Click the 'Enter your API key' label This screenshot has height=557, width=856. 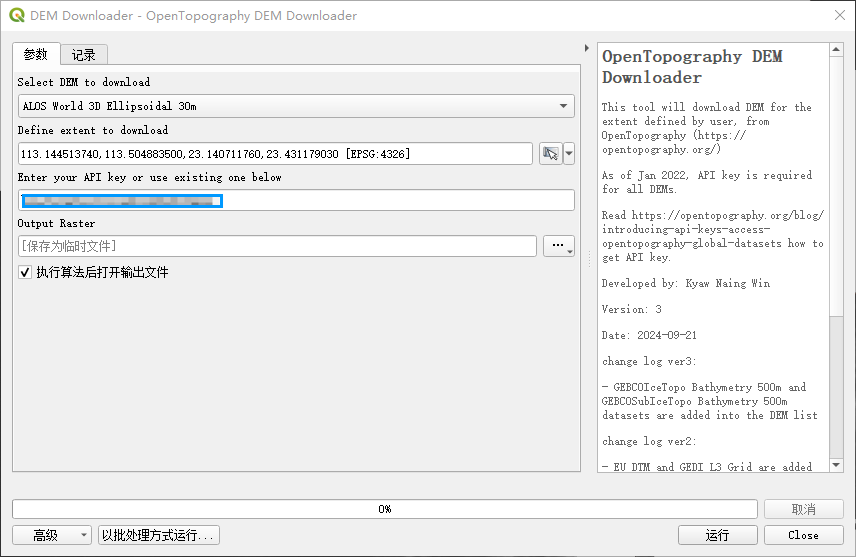pos(150,177)
